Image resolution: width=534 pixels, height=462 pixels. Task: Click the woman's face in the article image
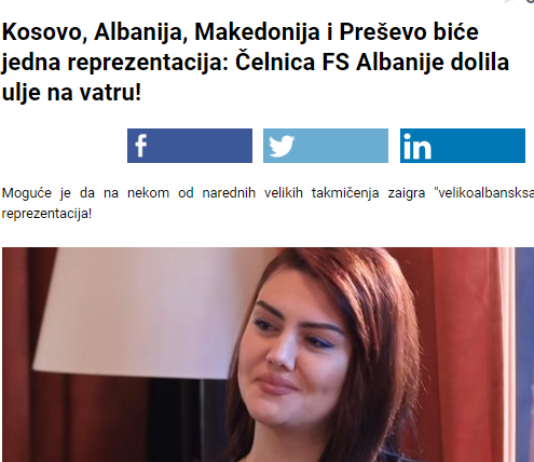pos(295,354)
